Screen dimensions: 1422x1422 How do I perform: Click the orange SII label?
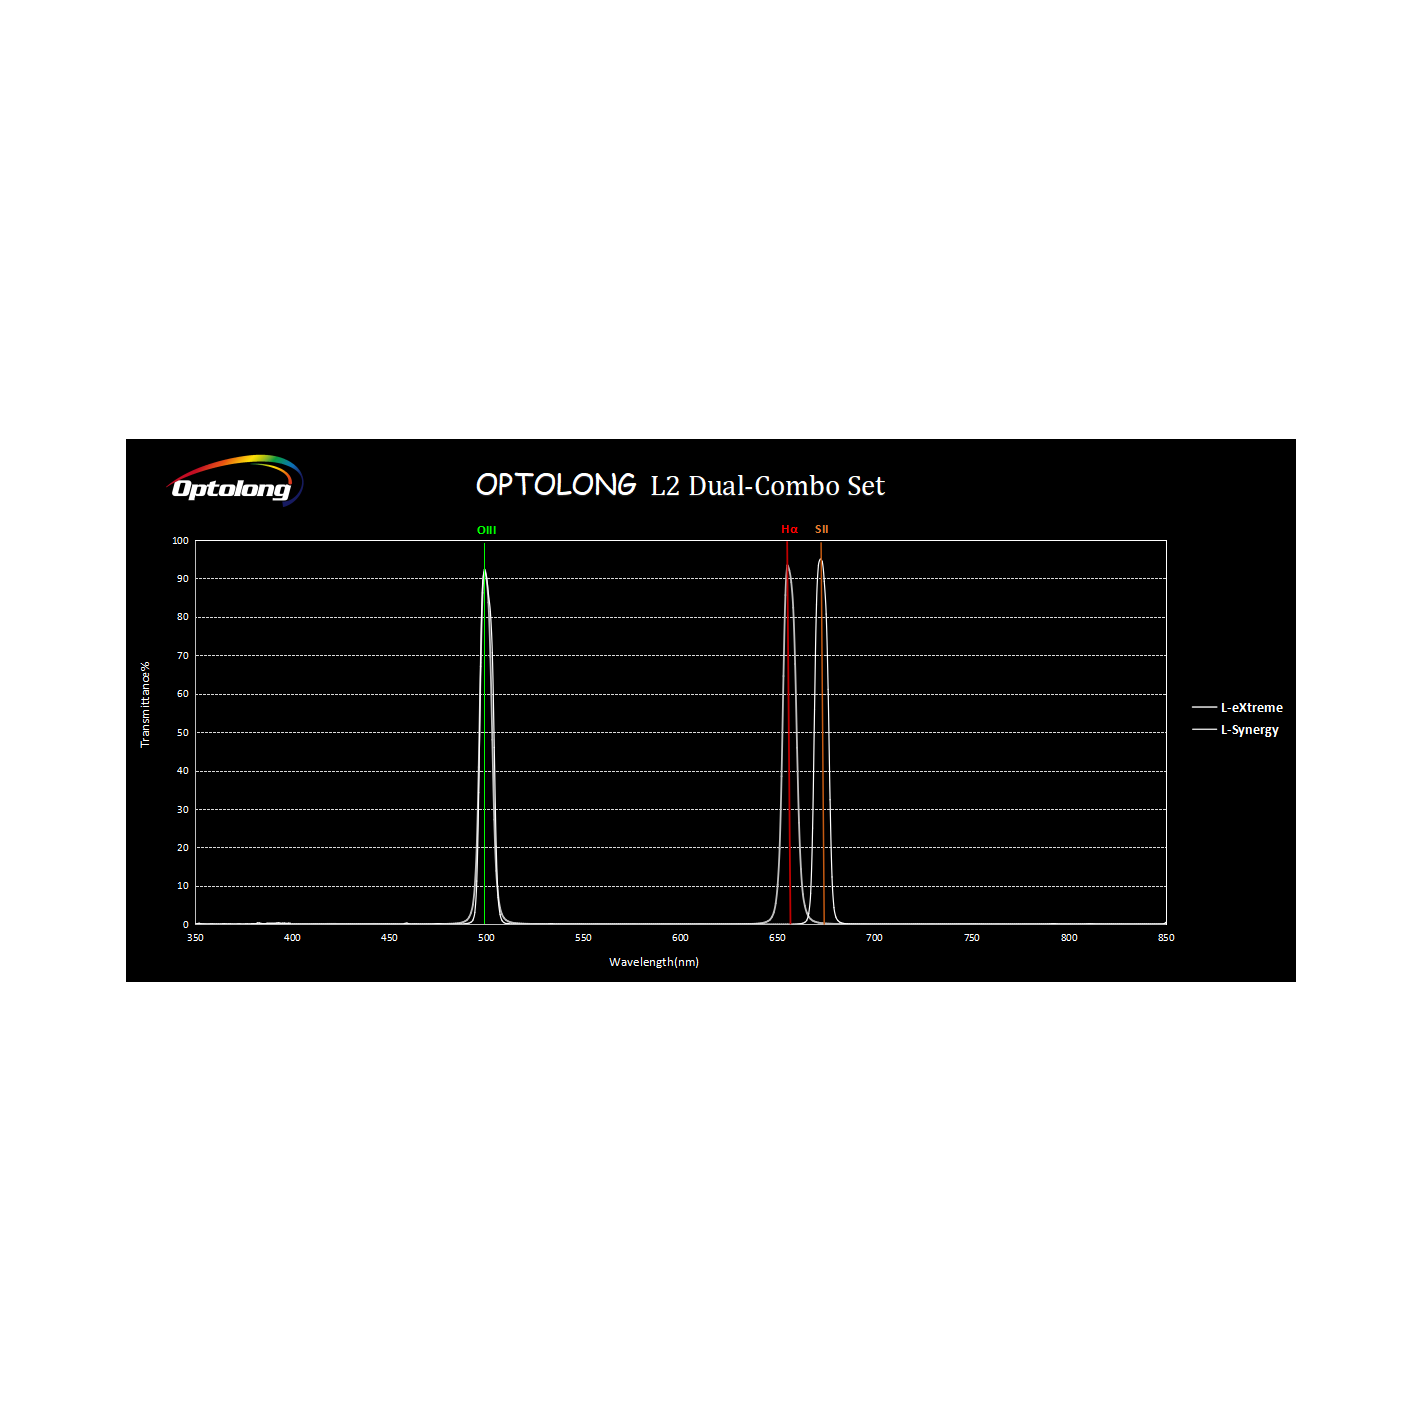[x=821, y=530]
